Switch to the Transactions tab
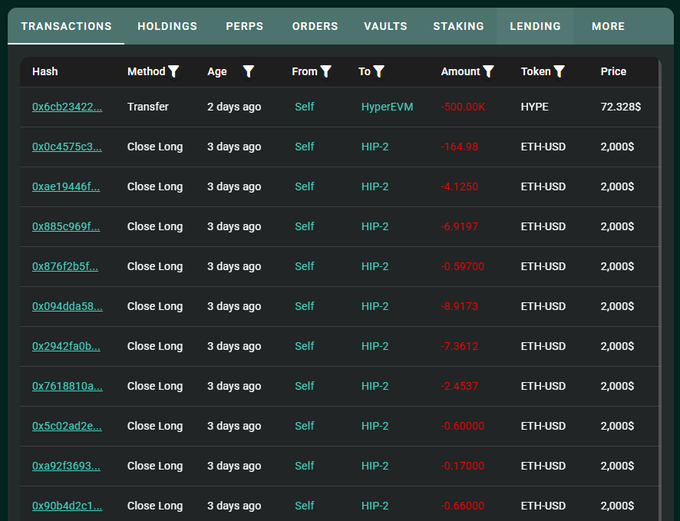 (66, 26)
